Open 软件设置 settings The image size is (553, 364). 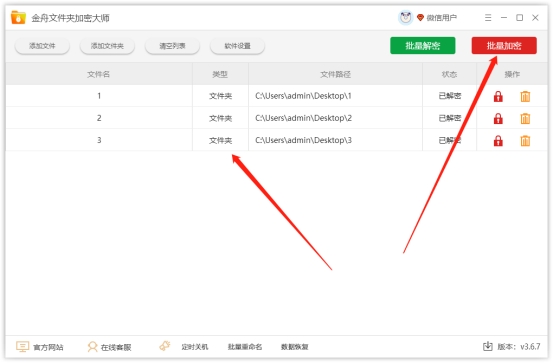(237, 46)
